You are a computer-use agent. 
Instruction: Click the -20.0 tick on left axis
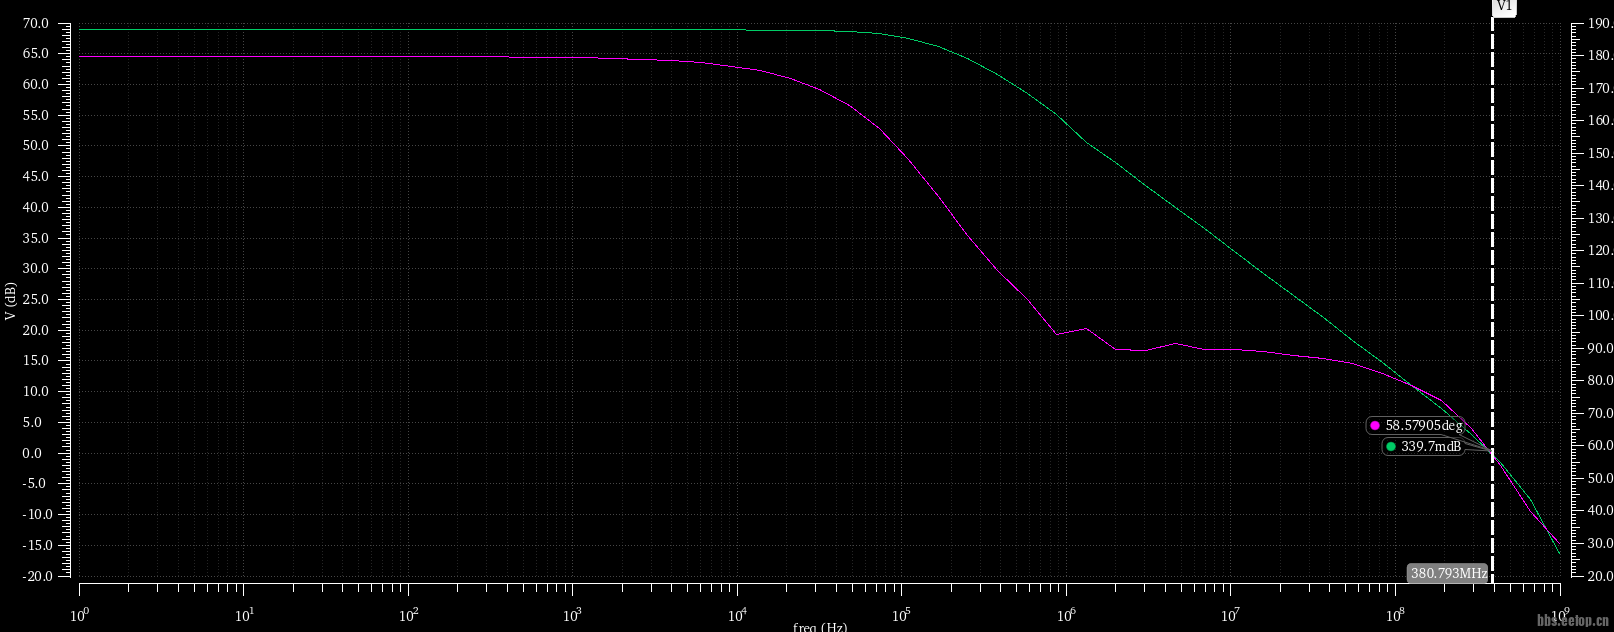point(35,576)
